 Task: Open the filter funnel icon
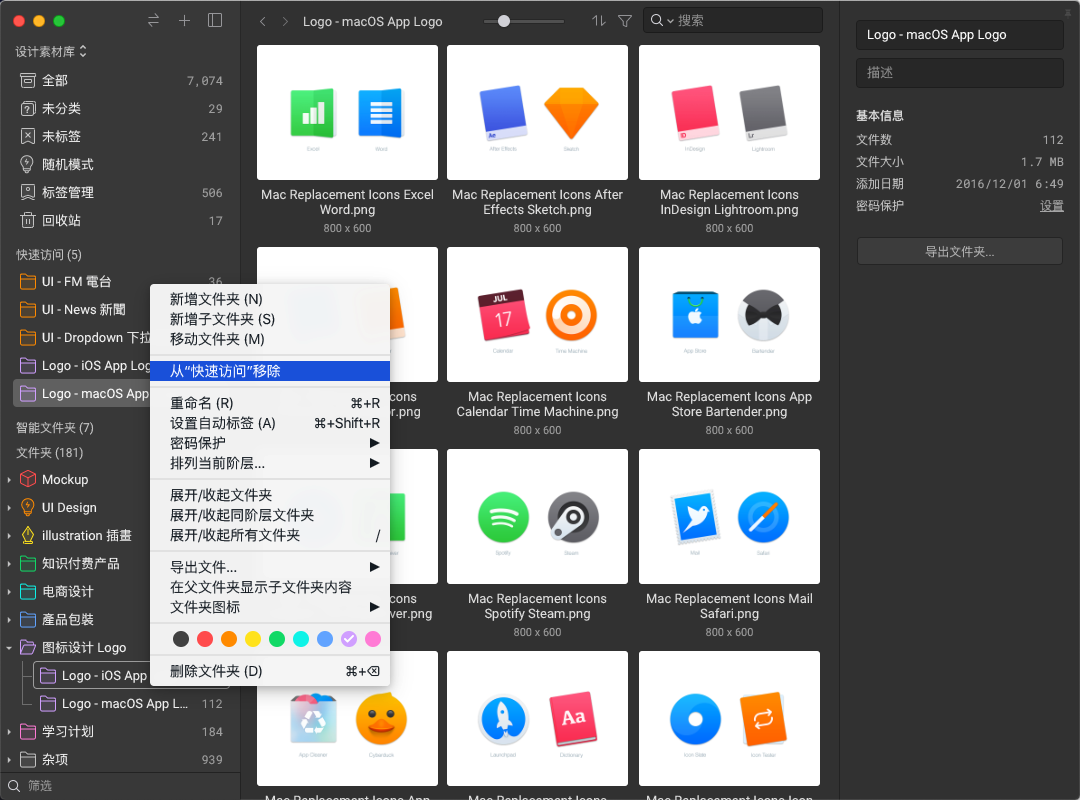[625, 21]
